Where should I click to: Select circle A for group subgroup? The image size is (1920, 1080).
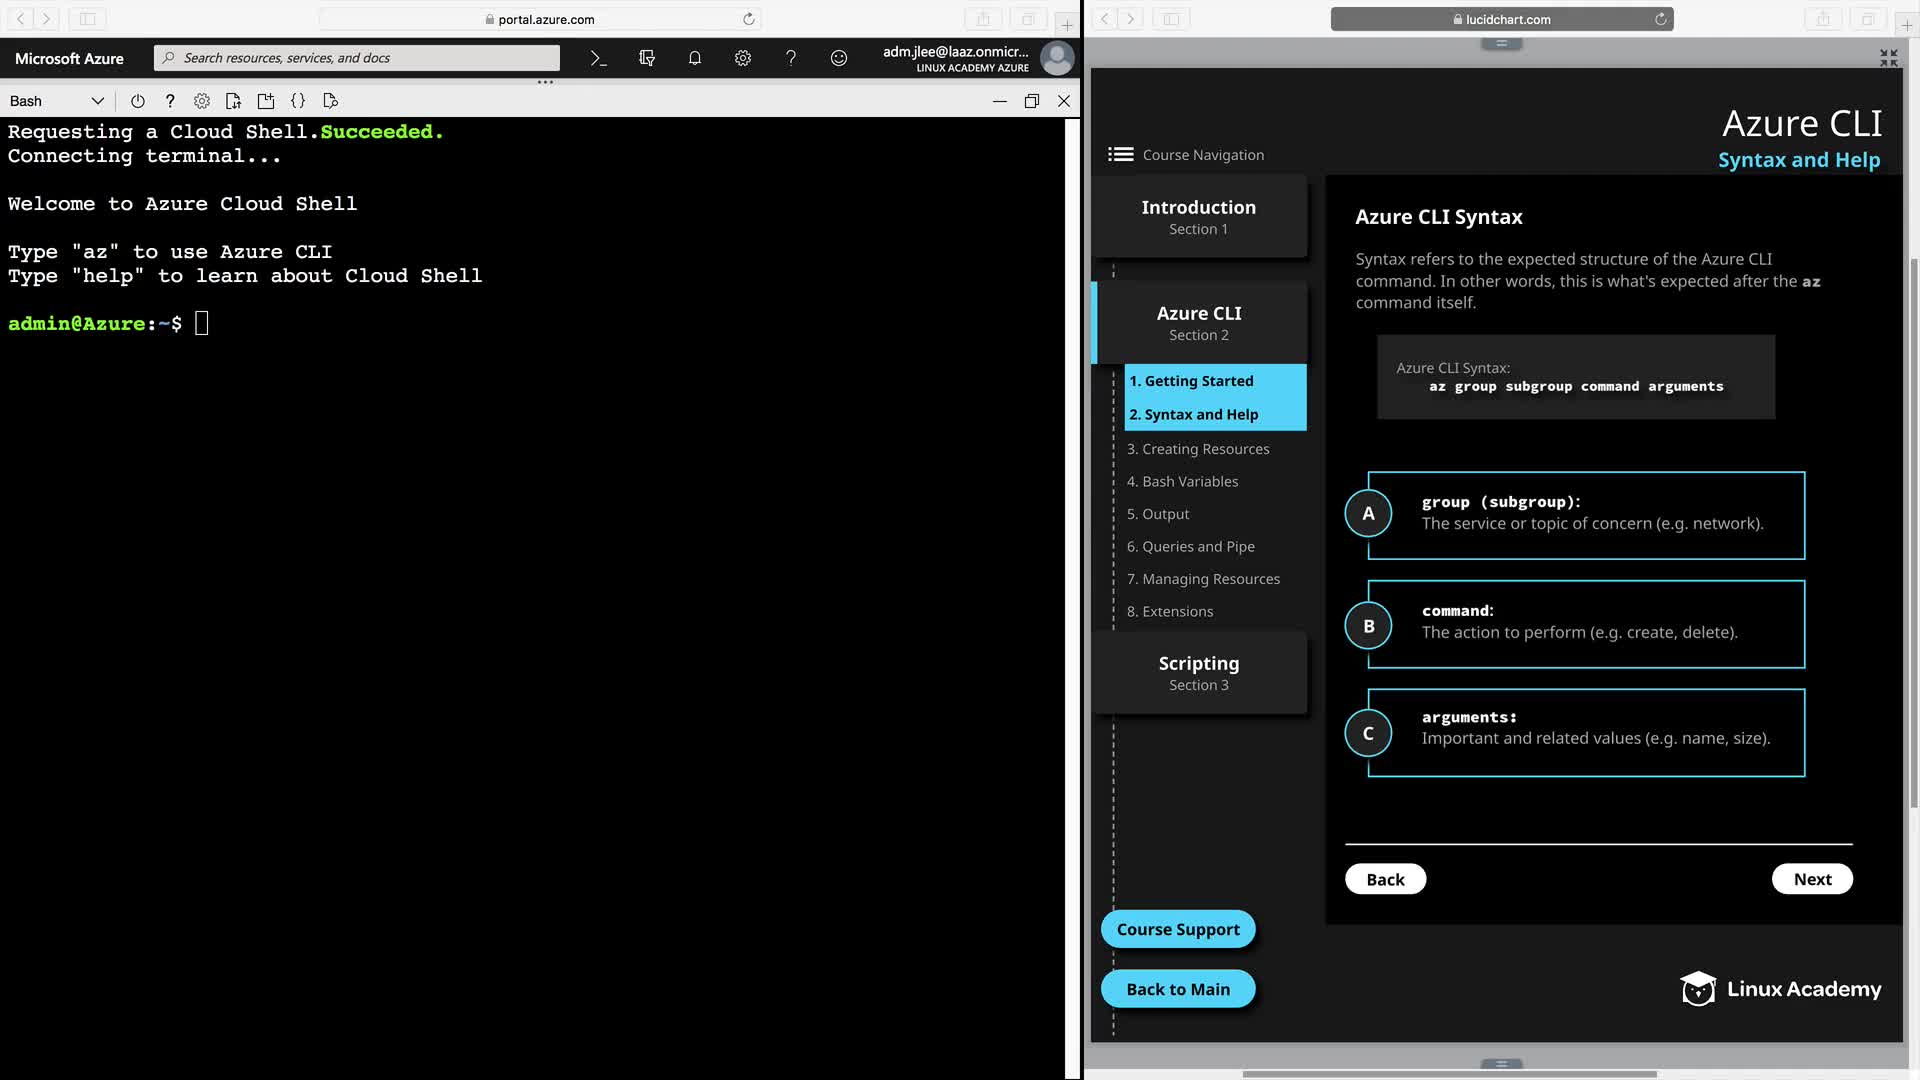[x=1368, y=513]
